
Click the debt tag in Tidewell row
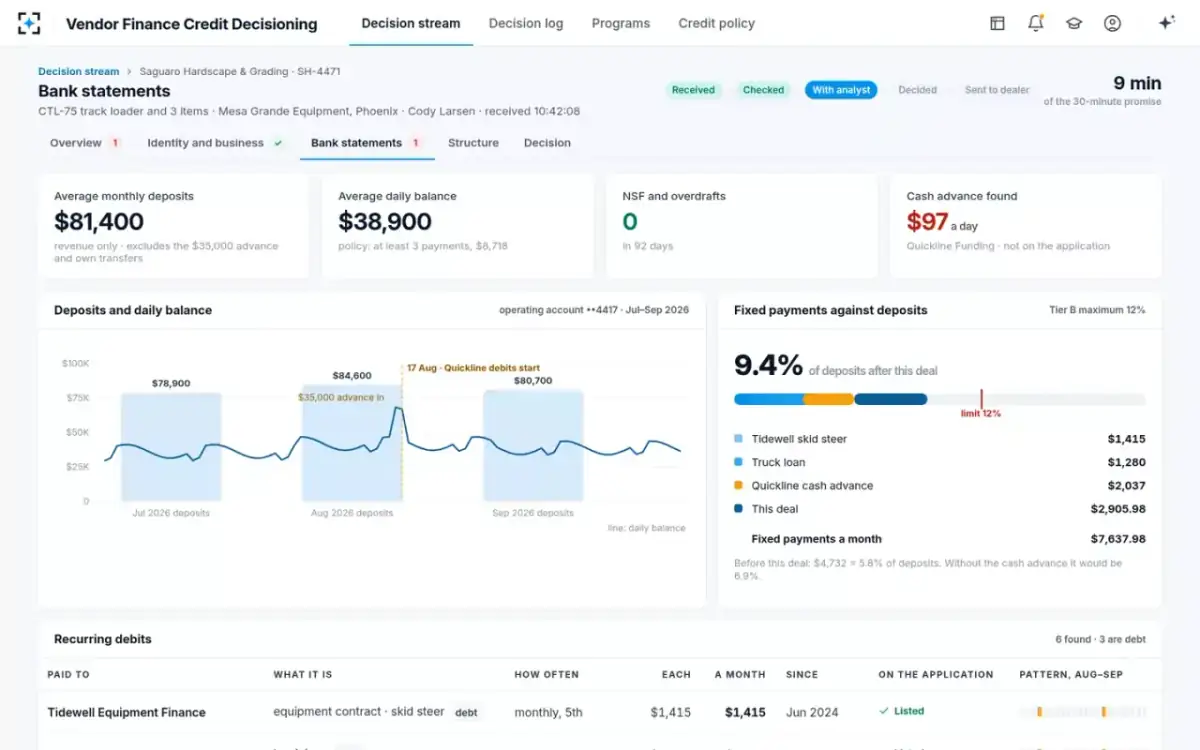pos(466,713)
